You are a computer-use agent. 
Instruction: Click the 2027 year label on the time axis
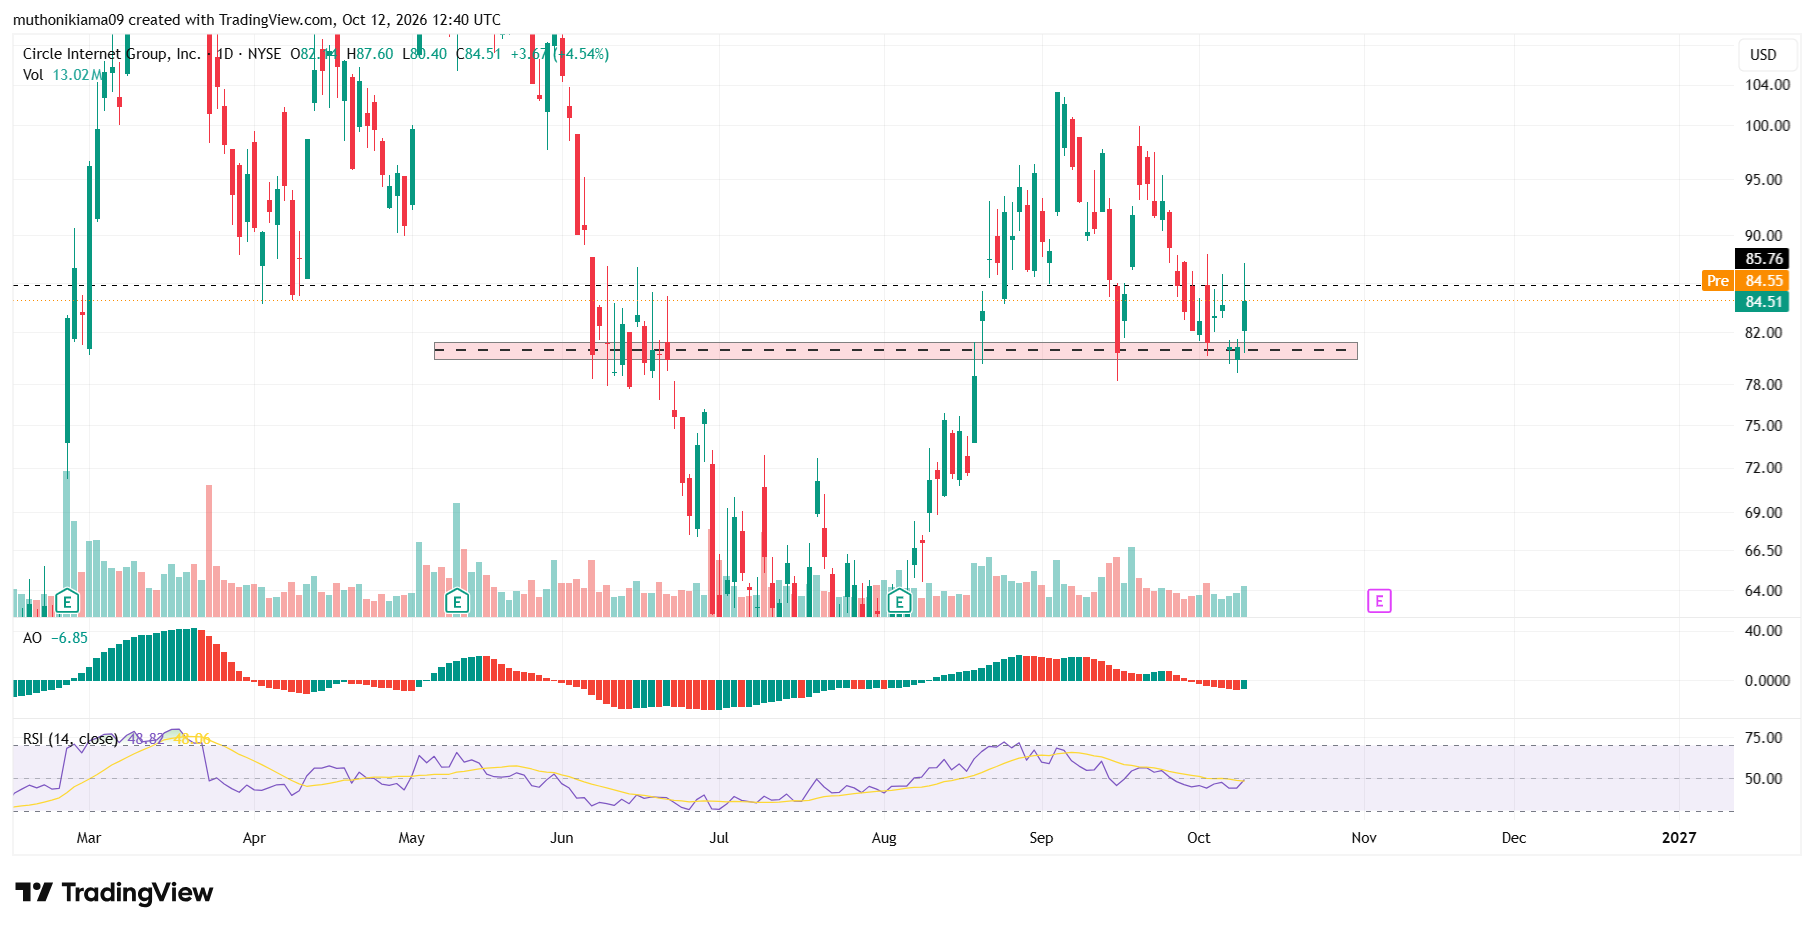click(x=1679, y=838)
